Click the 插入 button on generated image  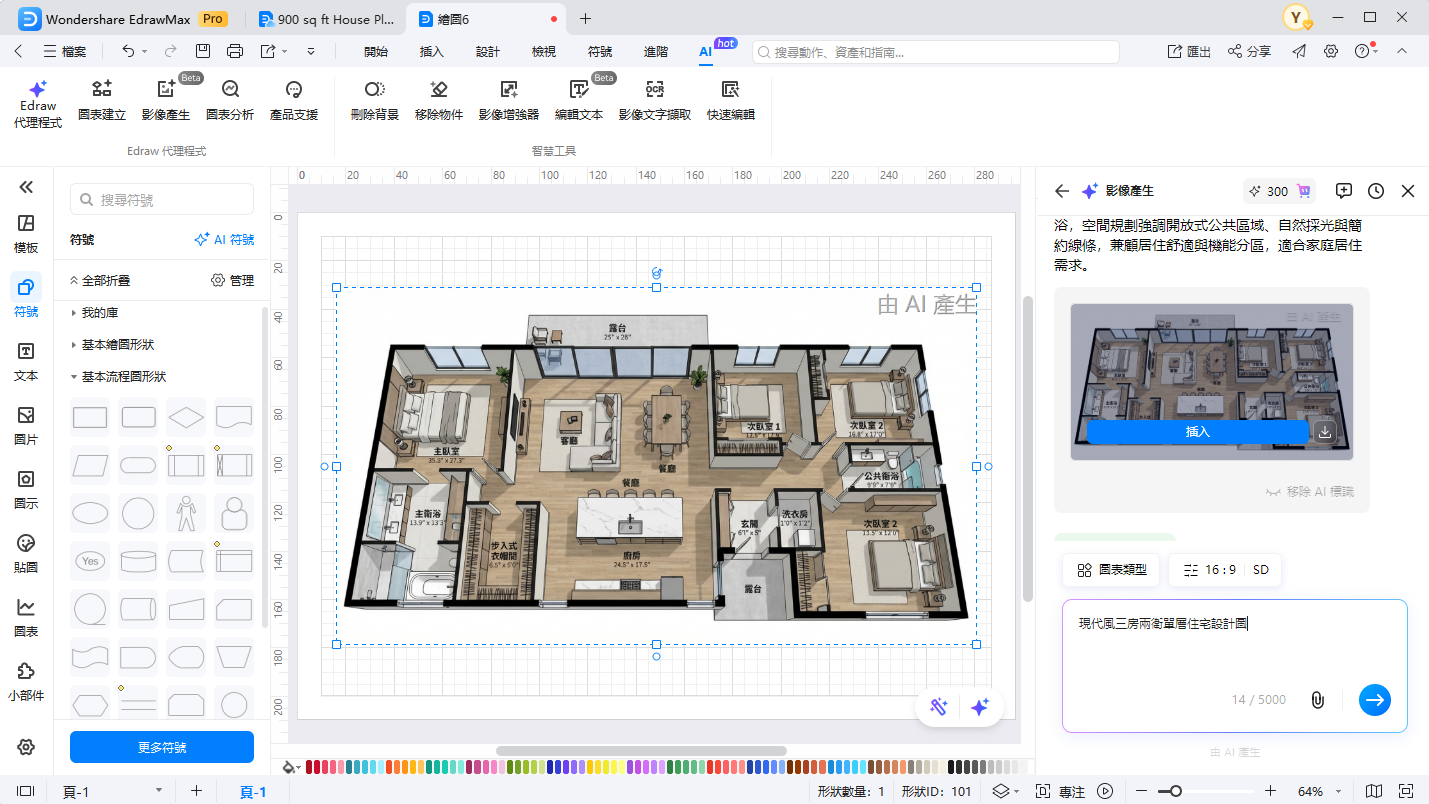[1197, 432]
